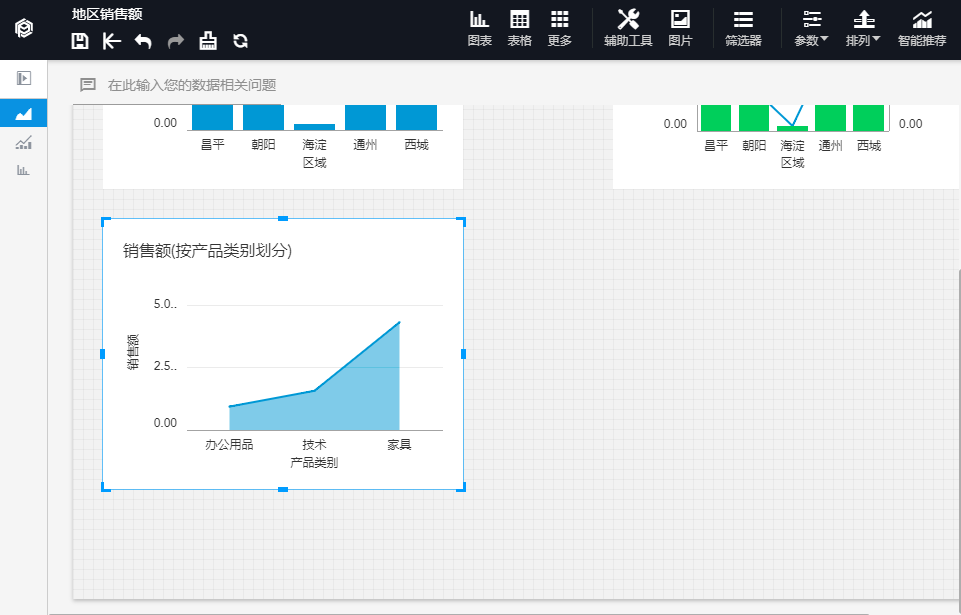
Task: Open the 筛选器 filter panel
Action: click(743, 28)
